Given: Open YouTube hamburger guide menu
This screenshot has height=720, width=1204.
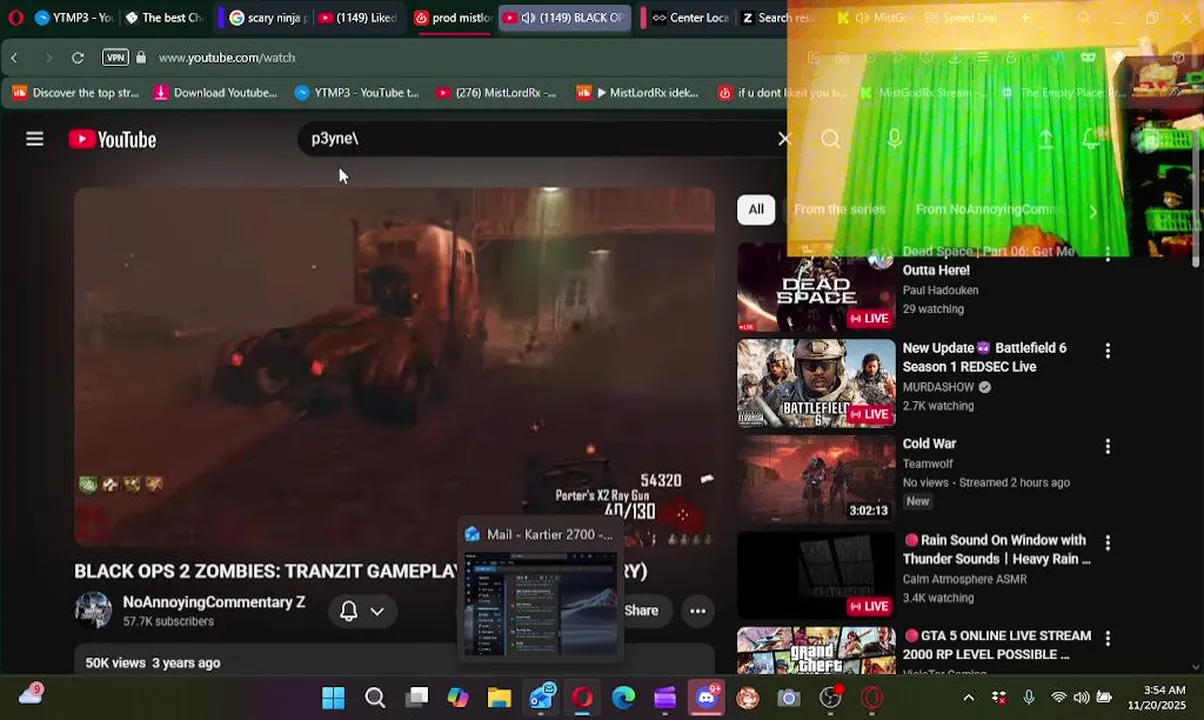Looking at the screenshot, I should click(35, 139).
